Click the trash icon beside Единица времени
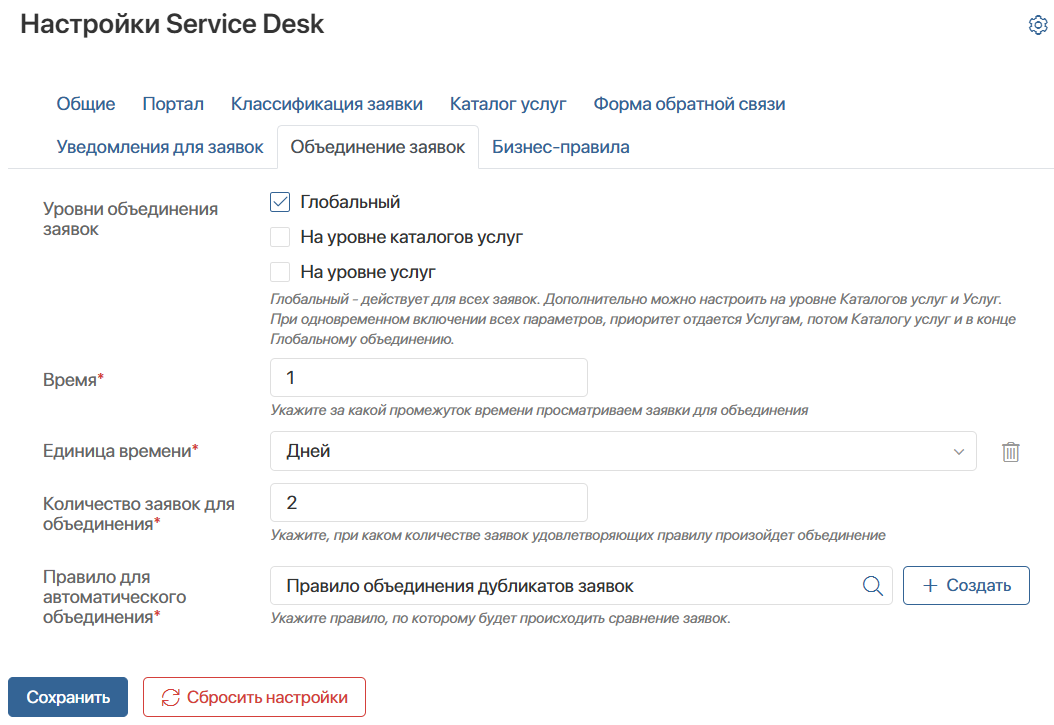Image resolution: width=1054 pixels, height=725 pixels. [x=1010, y=452]
